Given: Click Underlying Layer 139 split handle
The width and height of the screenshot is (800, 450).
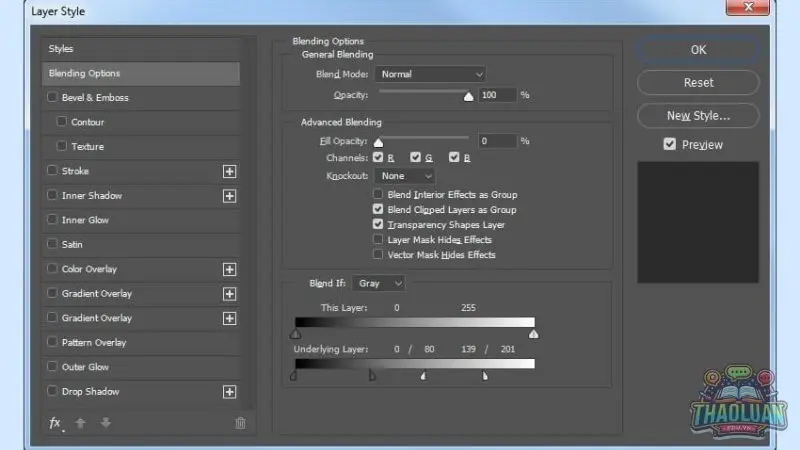Looking at the screenshot, I should tap(423, 376).
